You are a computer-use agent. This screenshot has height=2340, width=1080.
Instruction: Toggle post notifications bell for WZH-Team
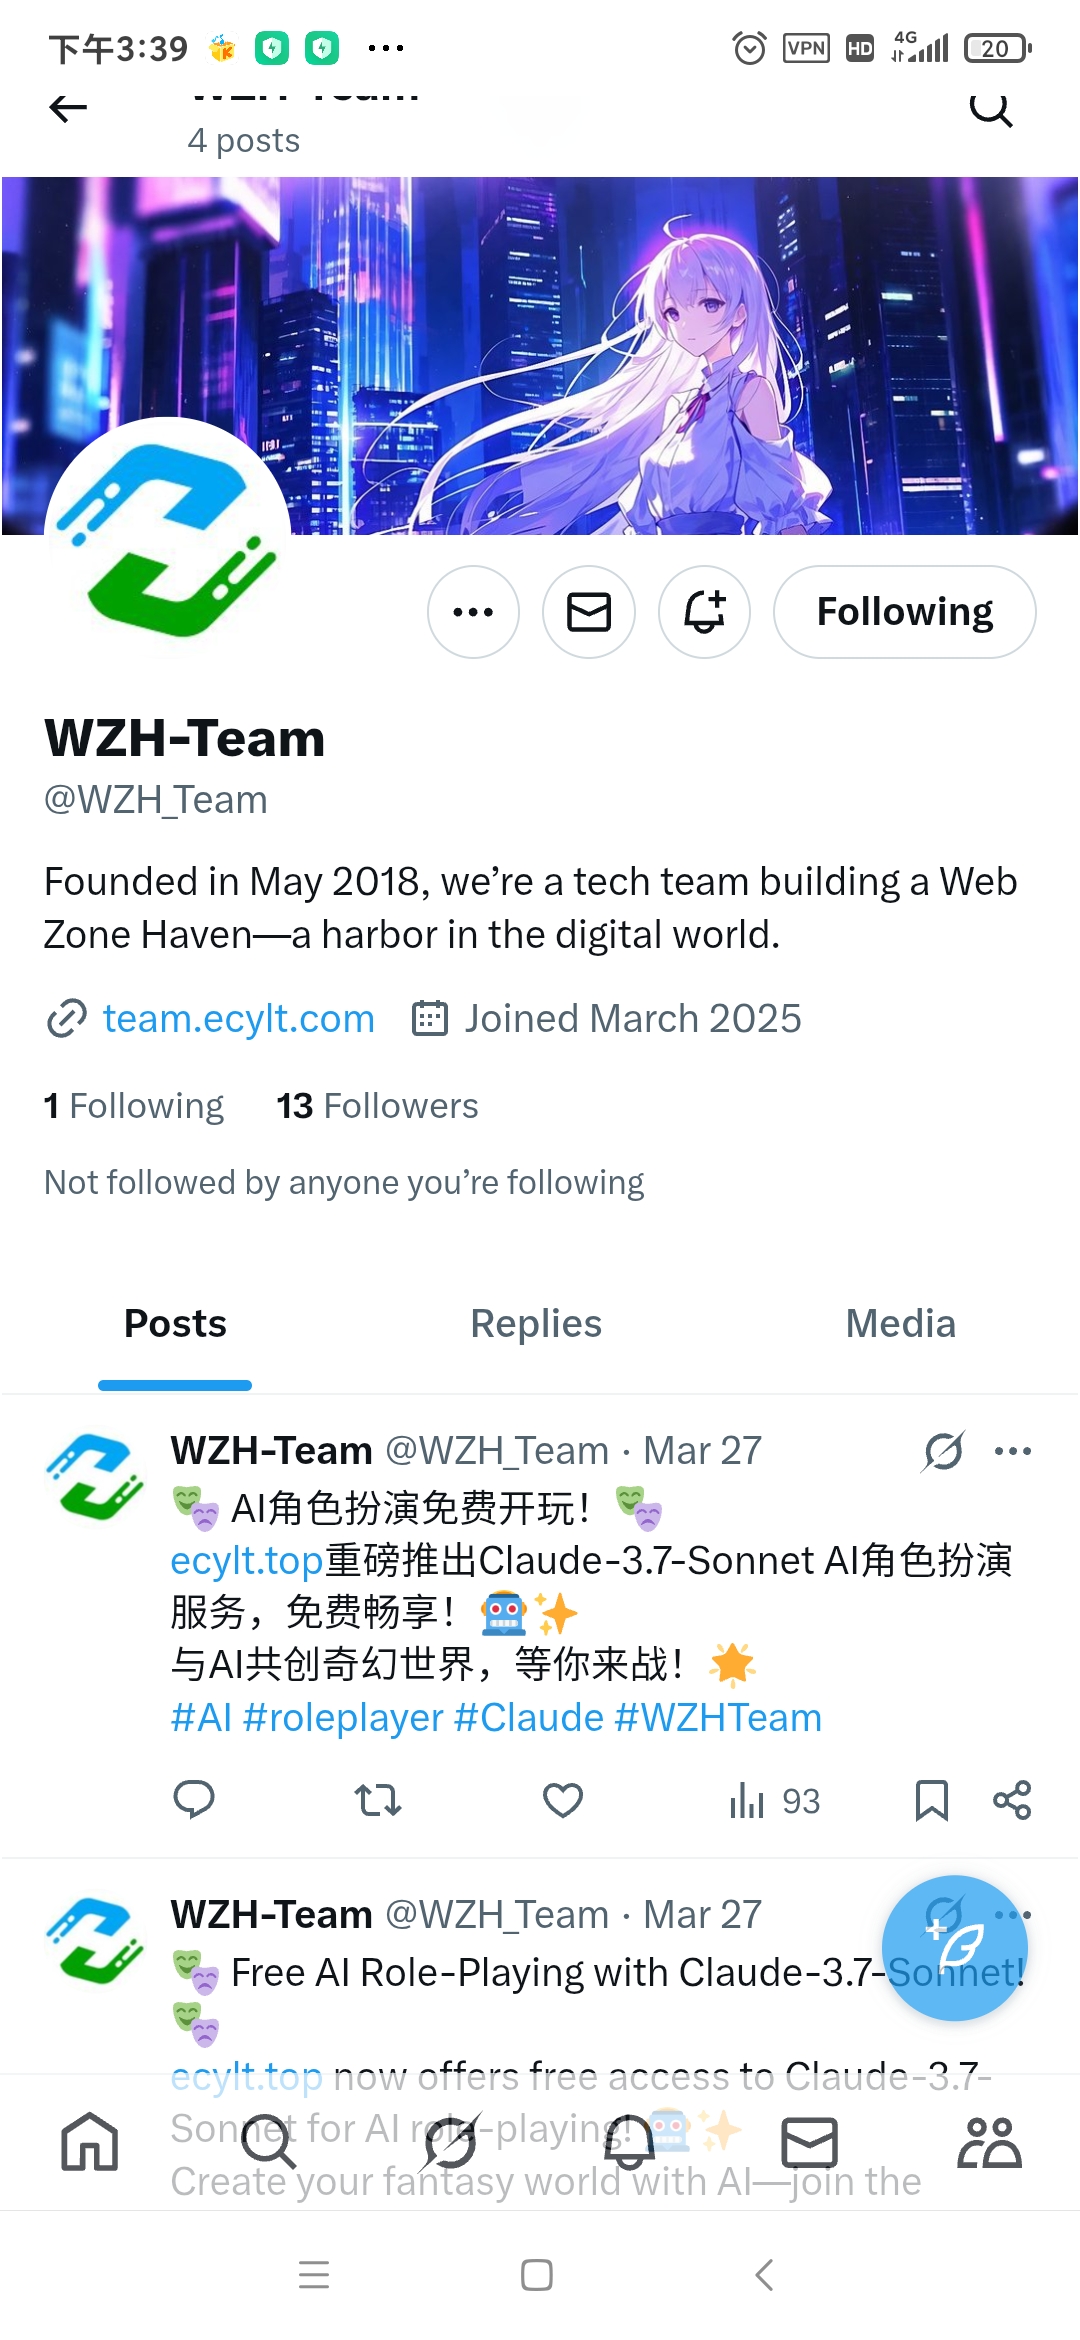tap(704, 612)
